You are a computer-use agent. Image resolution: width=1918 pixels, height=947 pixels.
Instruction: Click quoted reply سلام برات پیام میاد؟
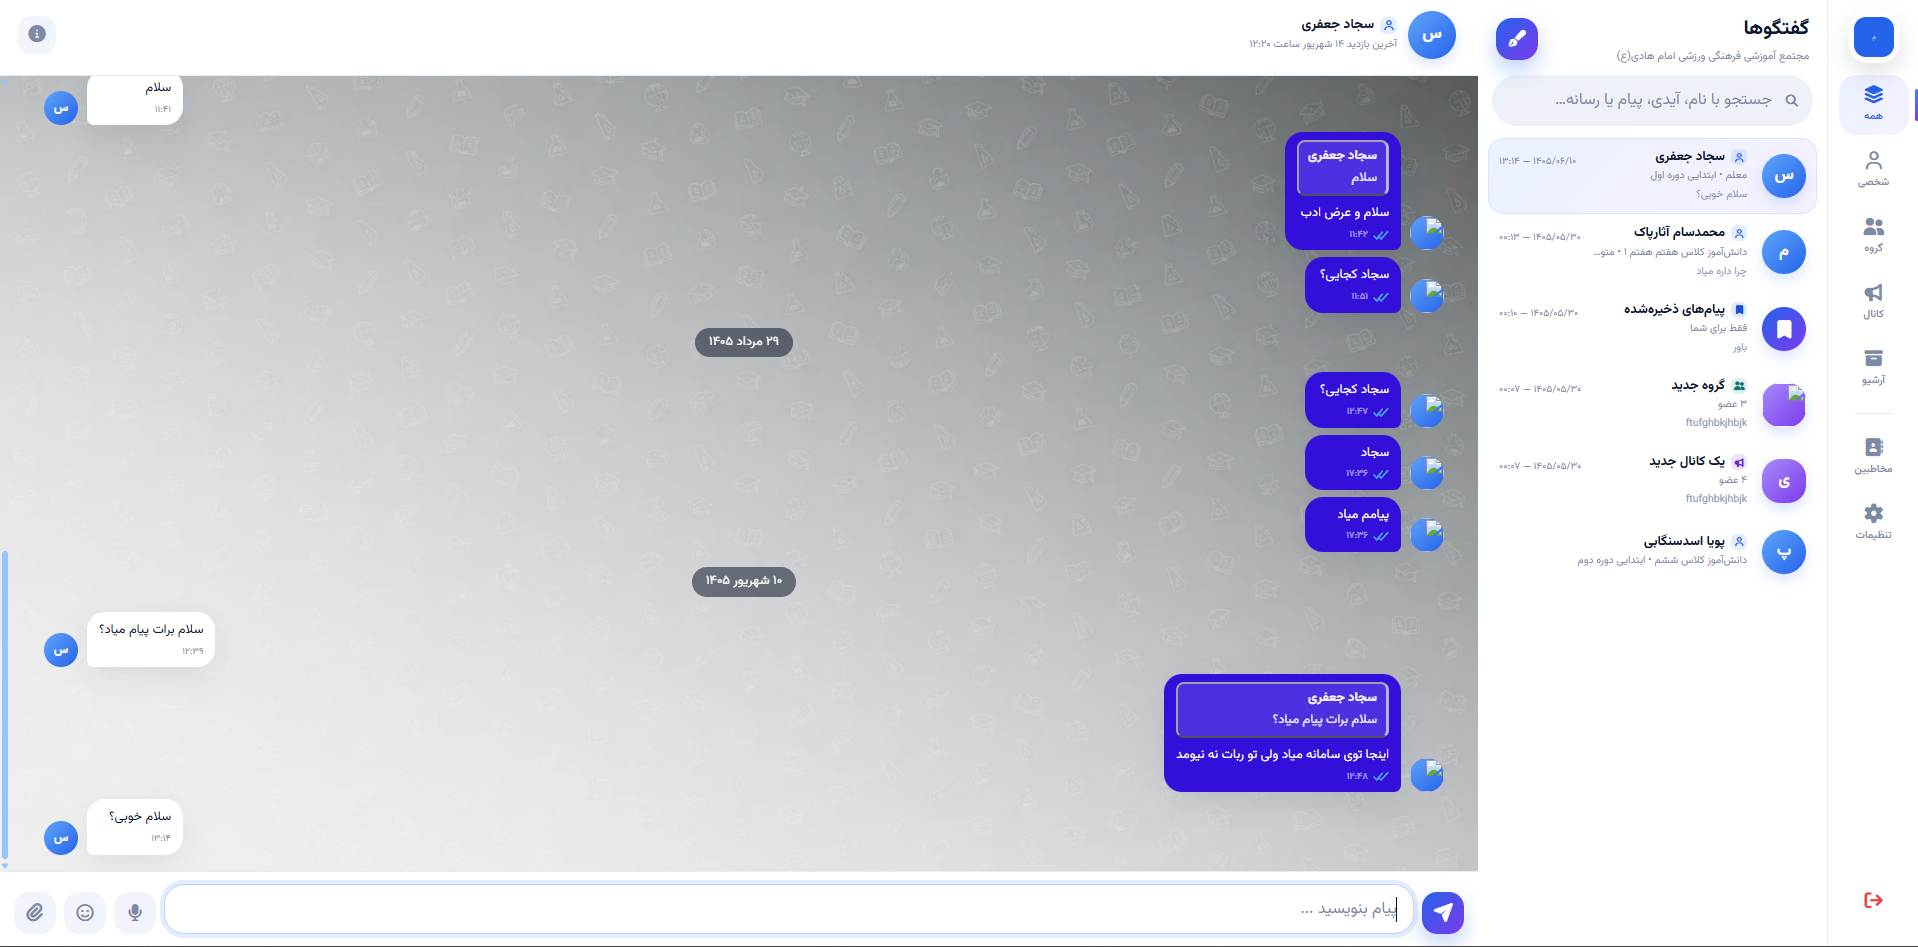pos(1283,709)
